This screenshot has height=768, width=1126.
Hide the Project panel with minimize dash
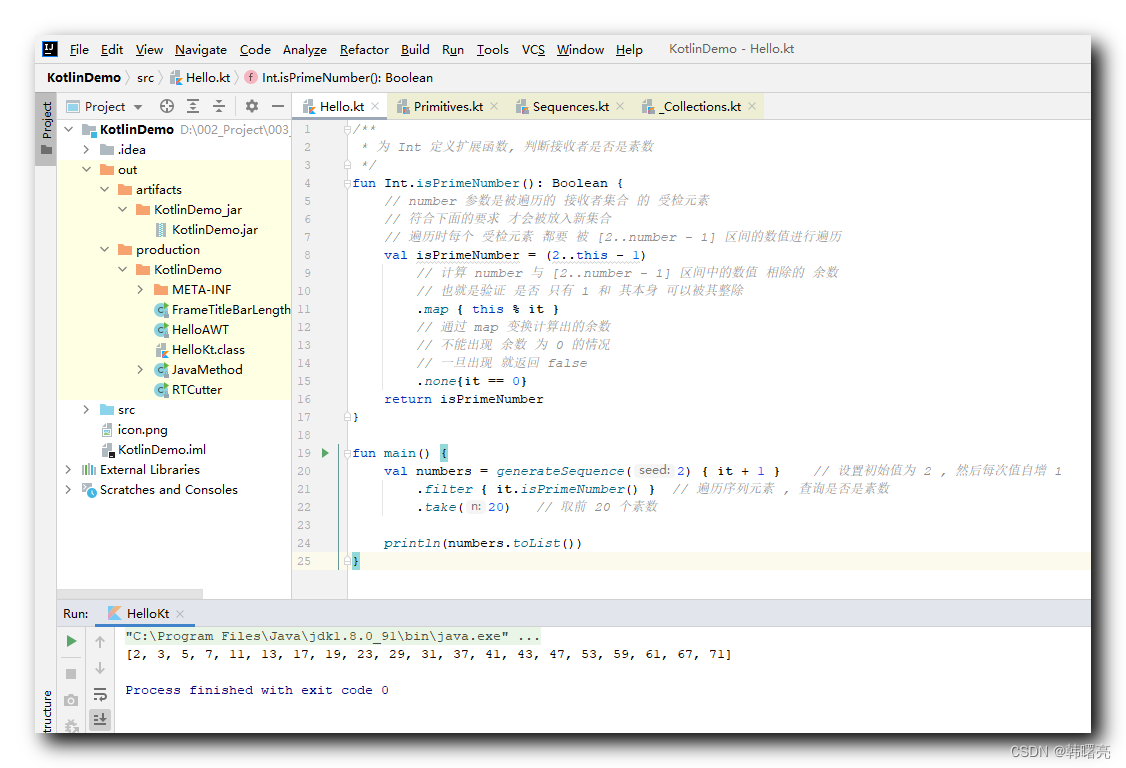[278, 106]
